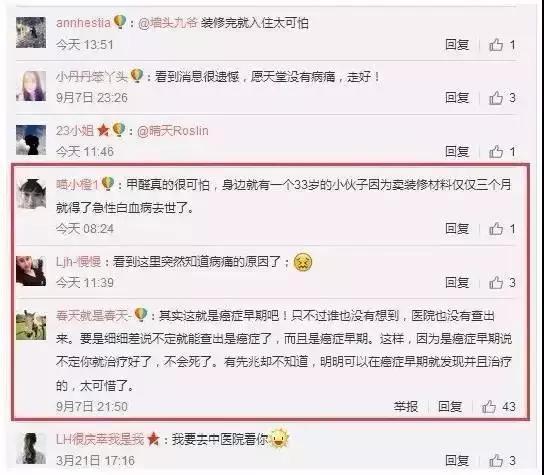Like annhestia's comment with thumbs-up icon

point(496,45)
